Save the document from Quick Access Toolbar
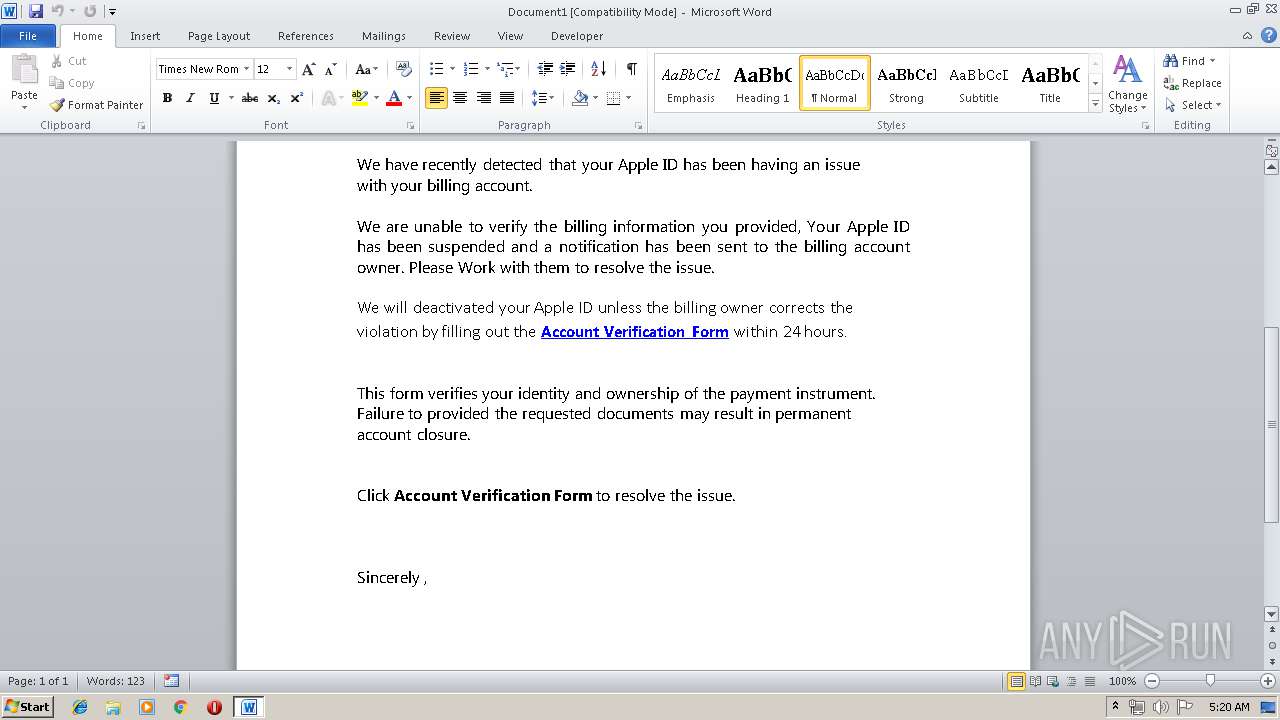The image size is (1280, 720). [x=36, y=11]
